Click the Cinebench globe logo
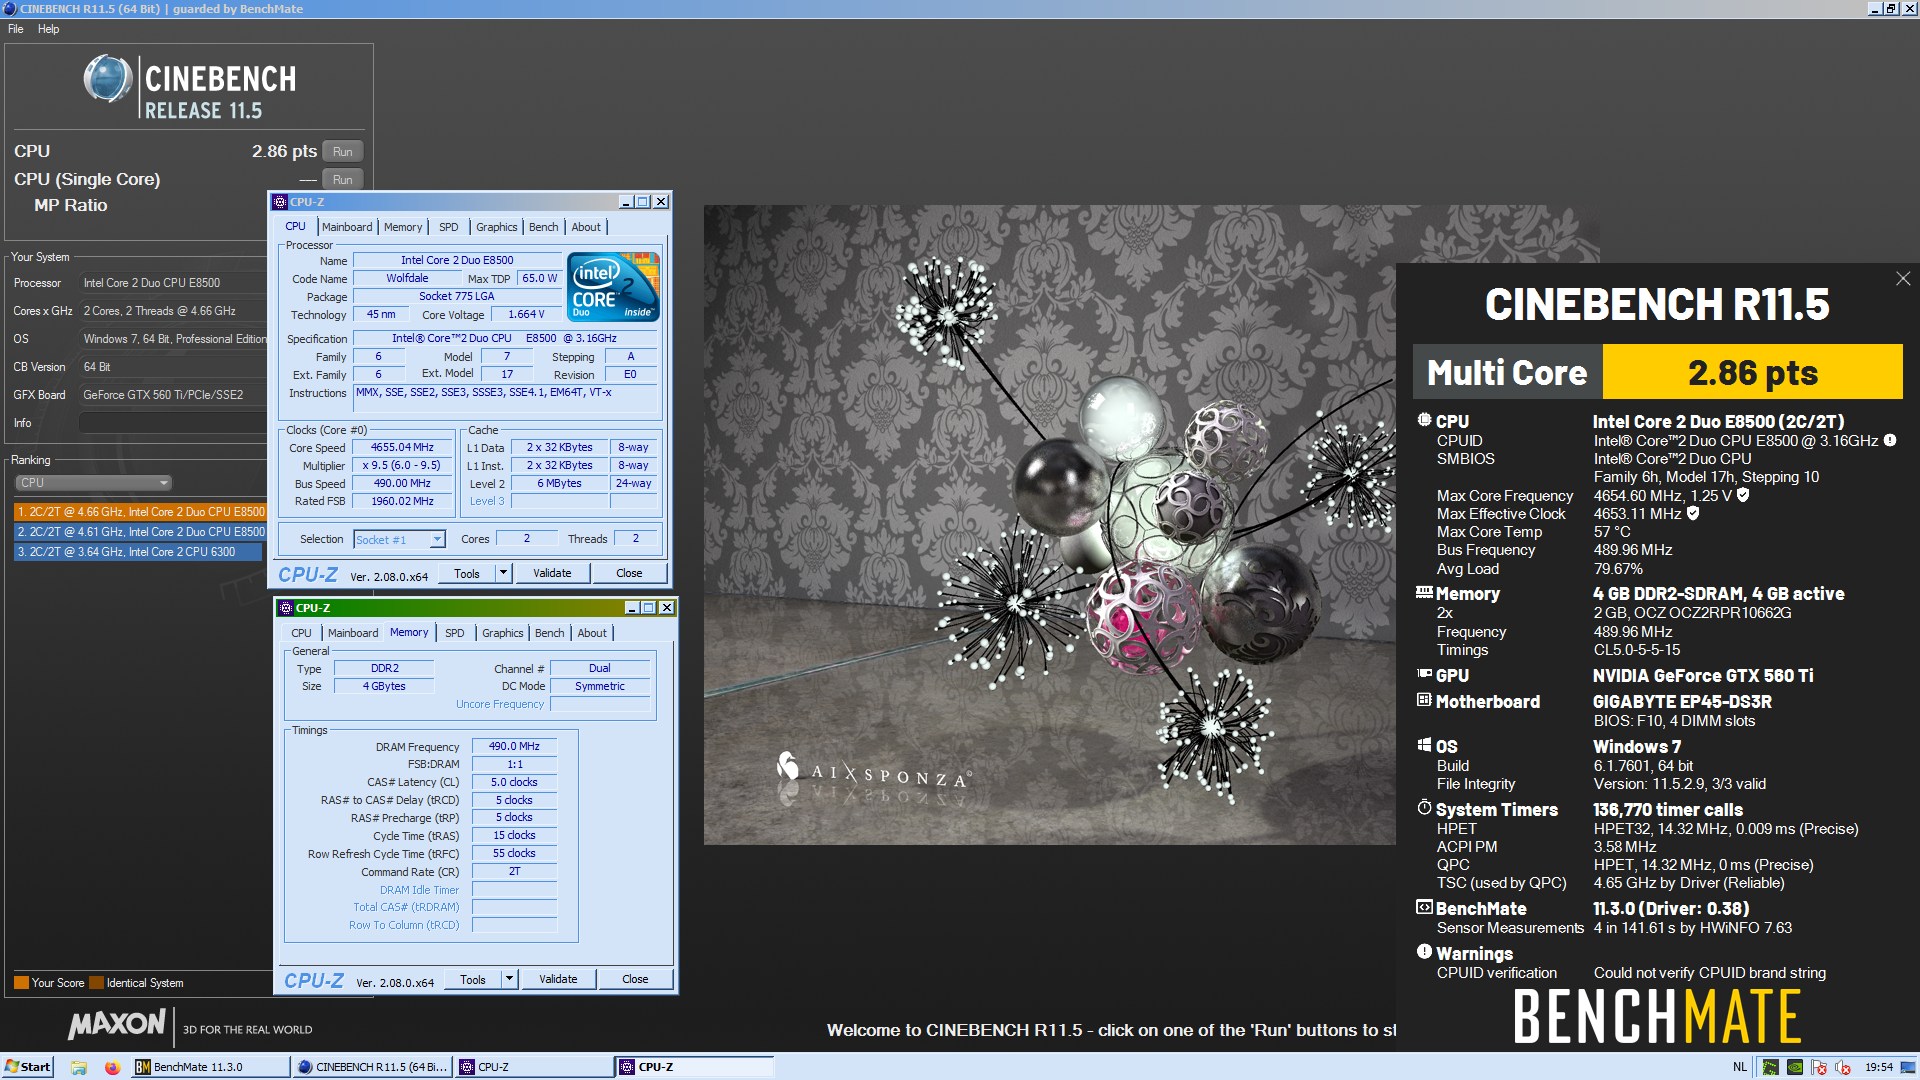This screenshot has height=1080, width=1920. coord(108,80)
